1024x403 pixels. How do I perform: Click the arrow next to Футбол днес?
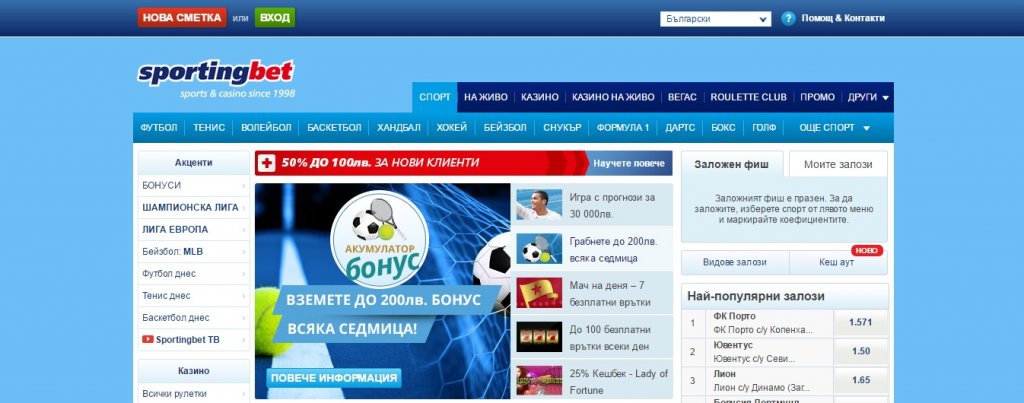[244, 274]
